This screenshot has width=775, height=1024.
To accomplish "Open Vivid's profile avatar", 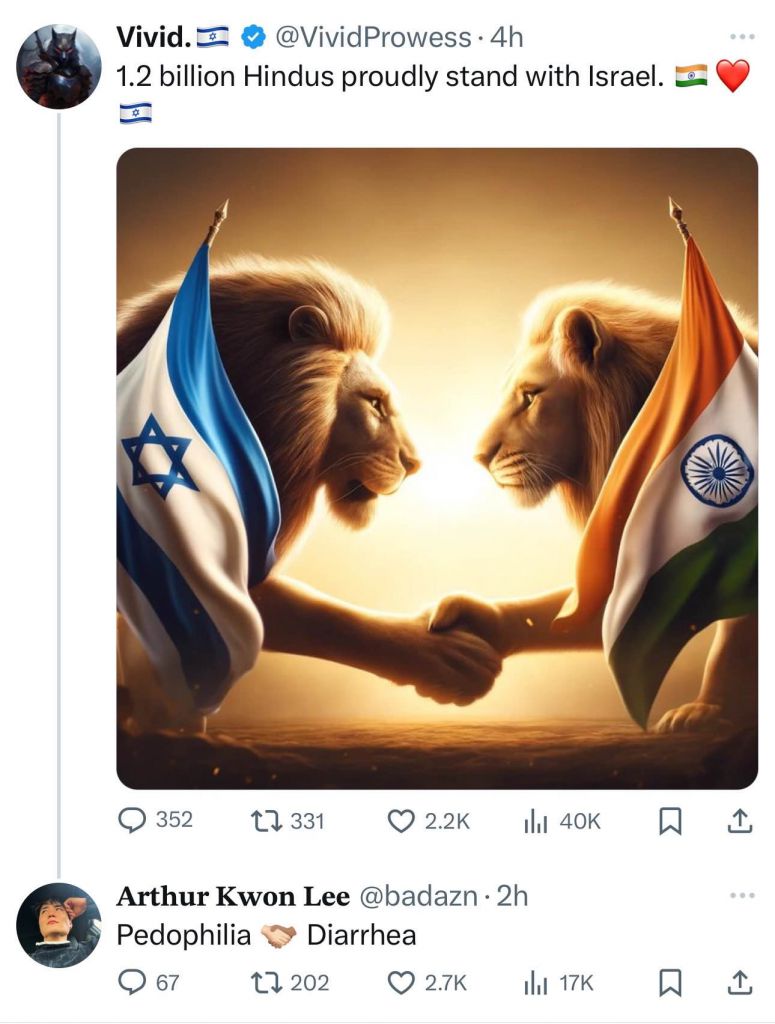I will pos(59,67).
